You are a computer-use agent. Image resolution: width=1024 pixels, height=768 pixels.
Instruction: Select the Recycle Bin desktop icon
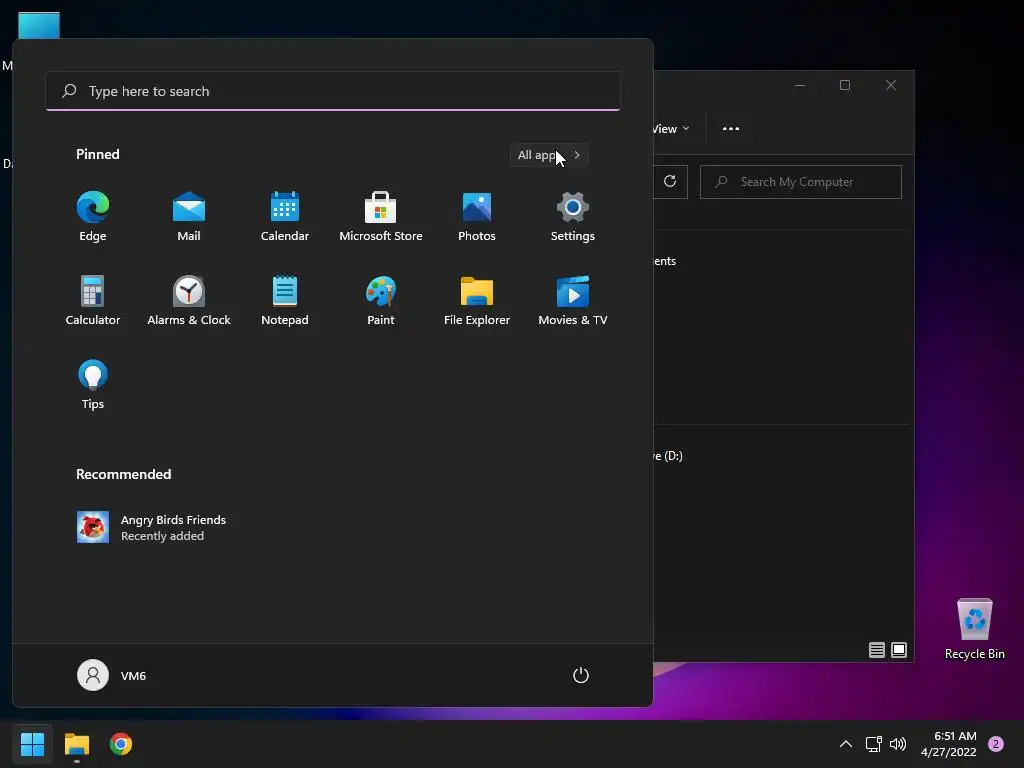coord(974,630)
